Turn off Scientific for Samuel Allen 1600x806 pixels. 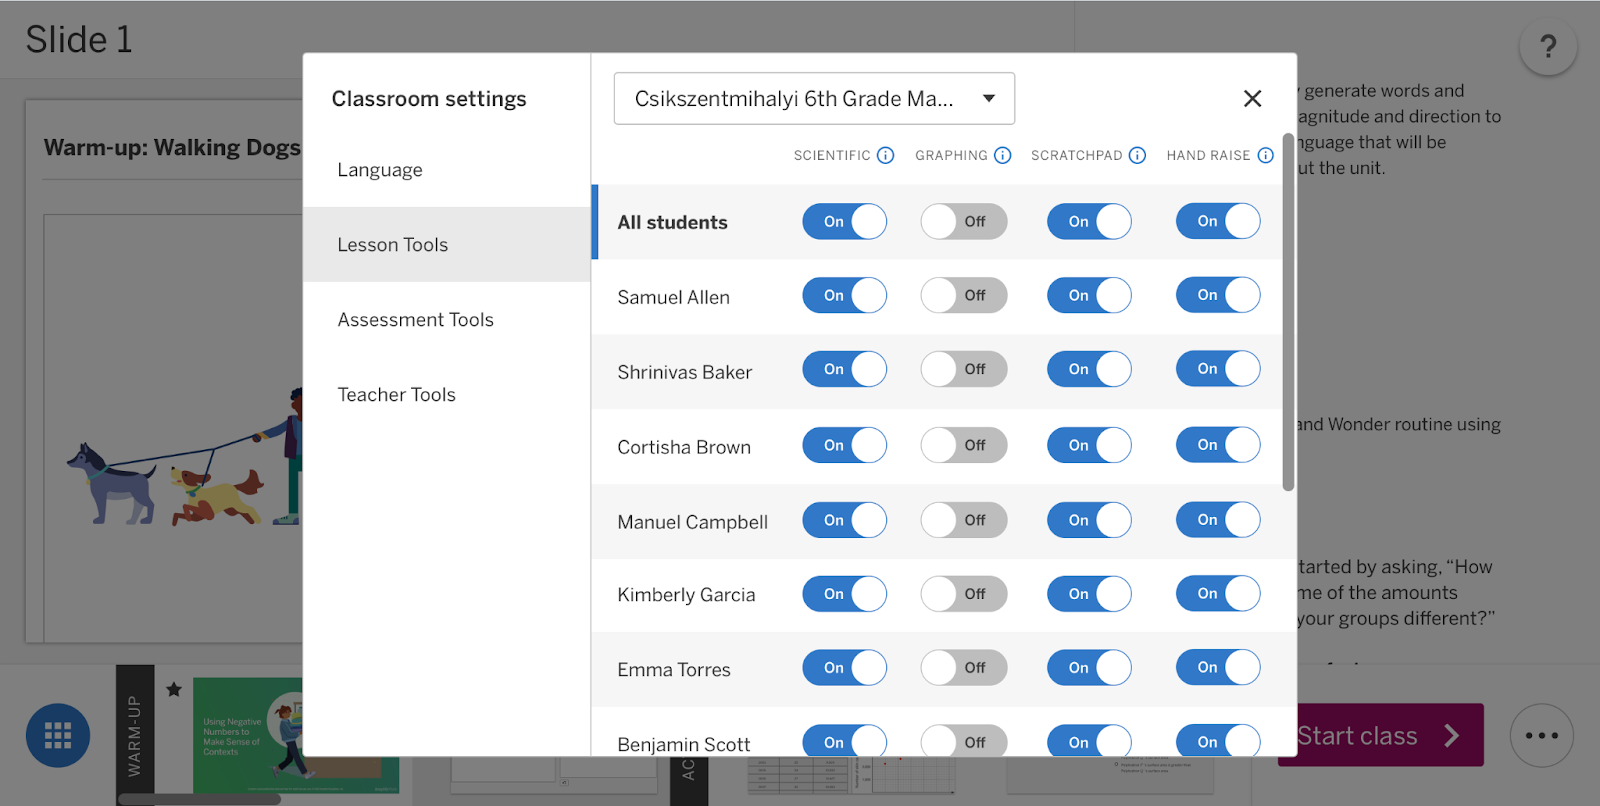click(x=844, y=295)
